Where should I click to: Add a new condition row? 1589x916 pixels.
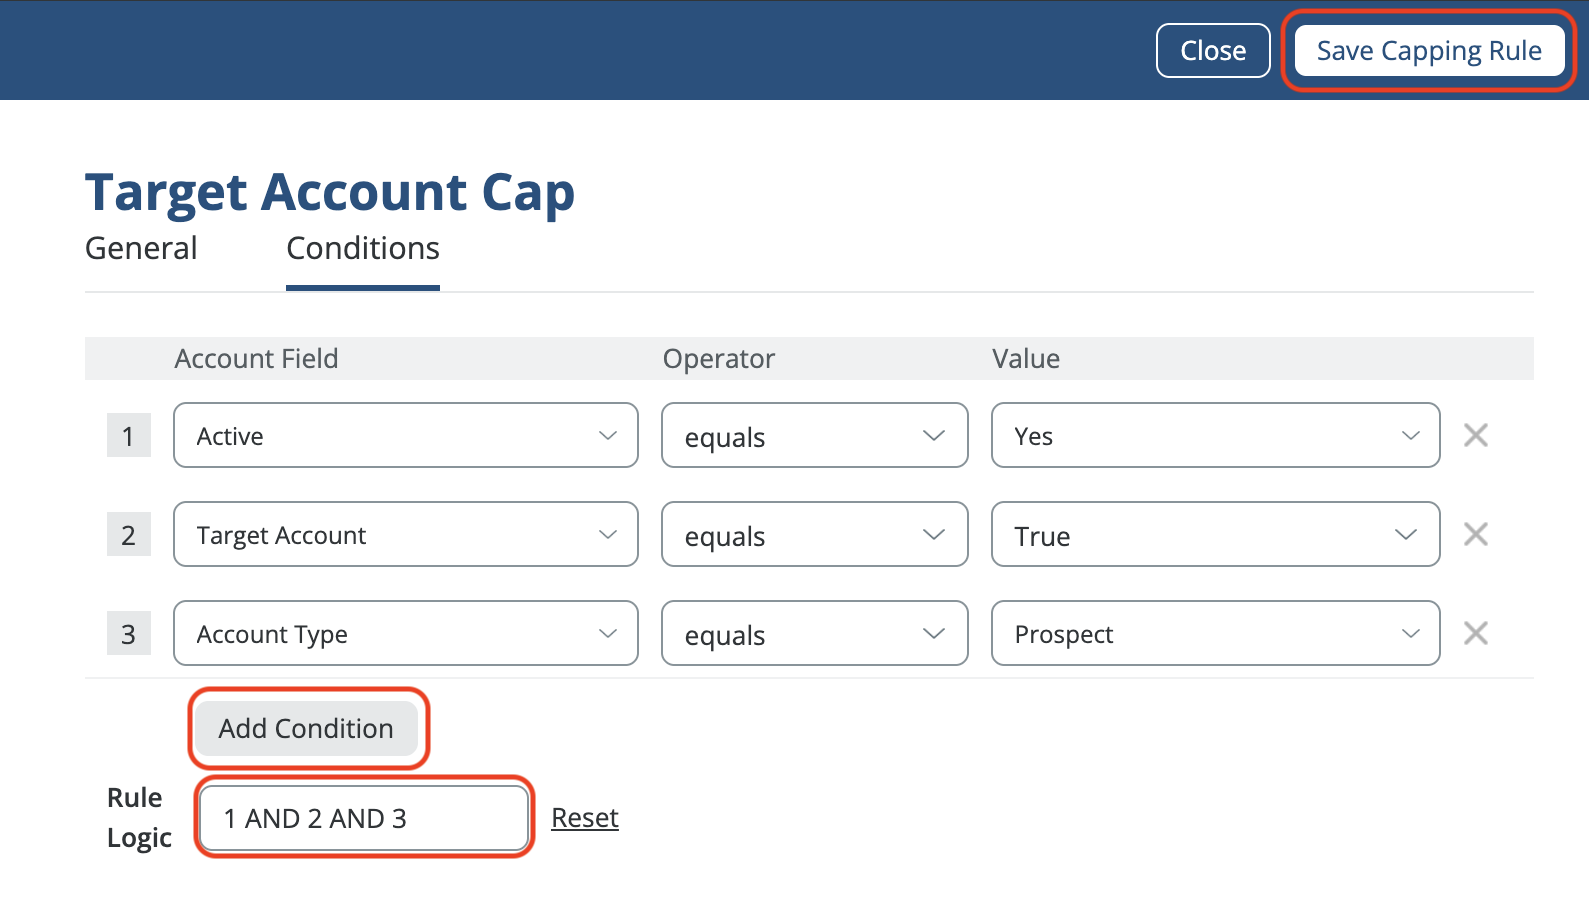pos(306,728)
